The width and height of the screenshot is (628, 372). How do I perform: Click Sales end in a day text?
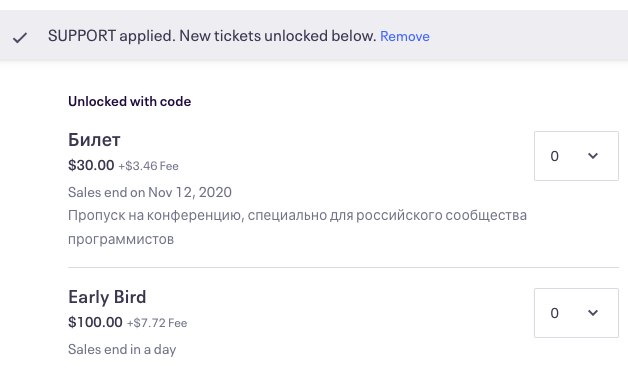point(122,349)
